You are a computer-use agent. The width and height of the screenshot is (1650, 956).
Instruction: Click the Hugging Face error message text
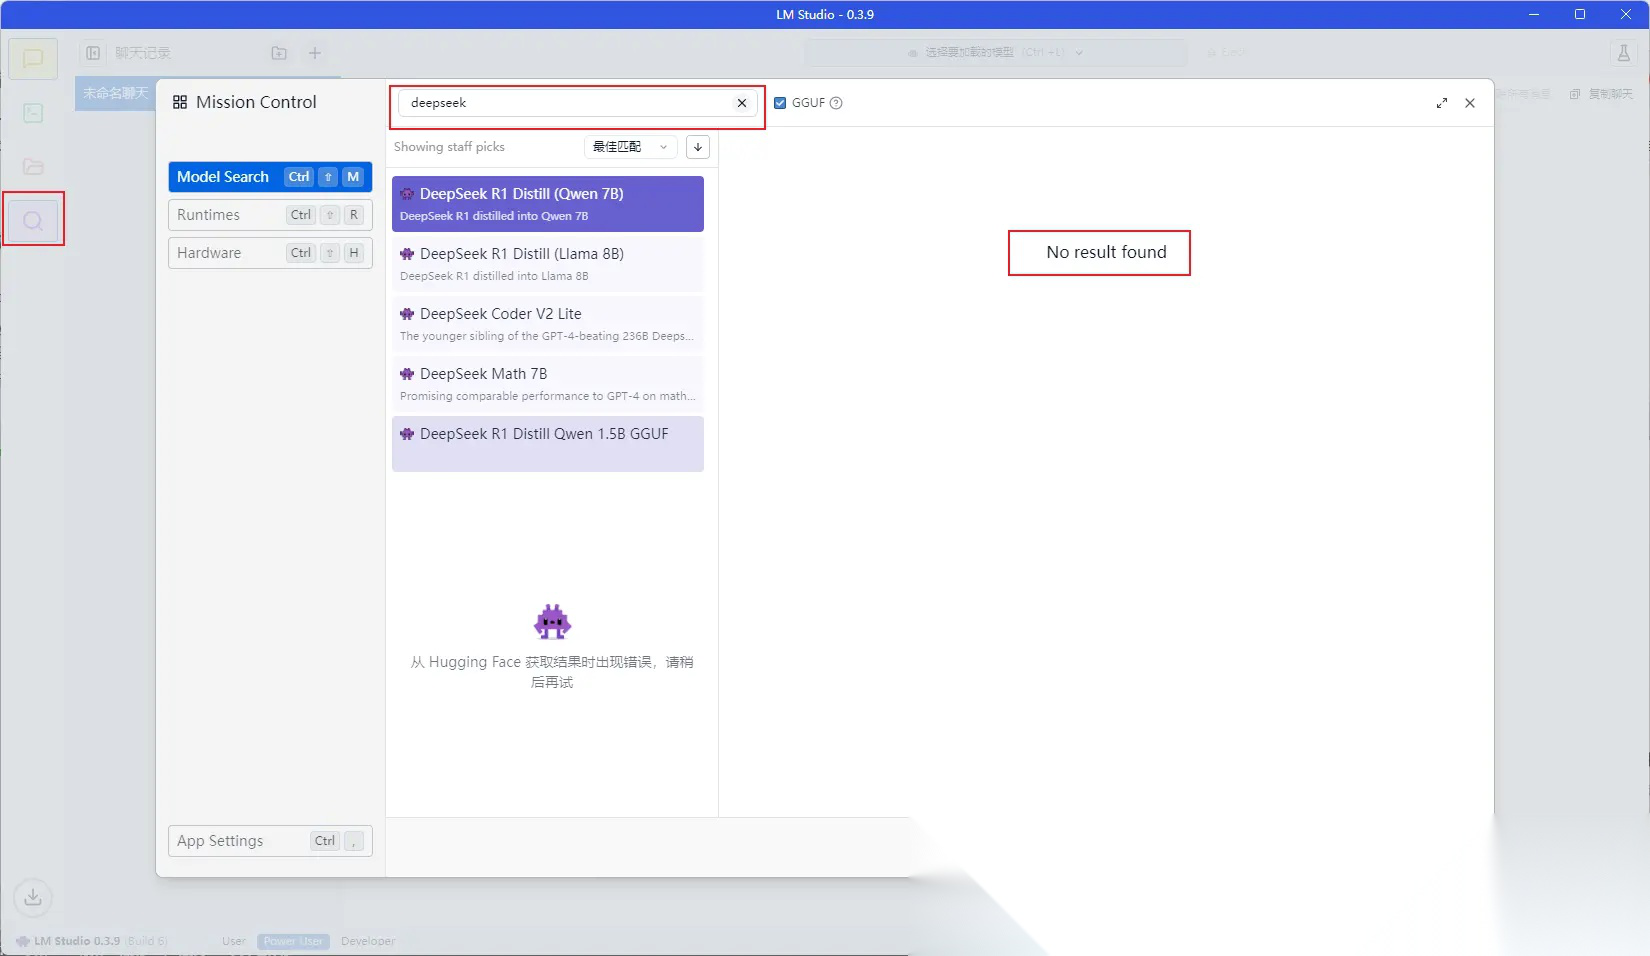click(x=552, y=672)
